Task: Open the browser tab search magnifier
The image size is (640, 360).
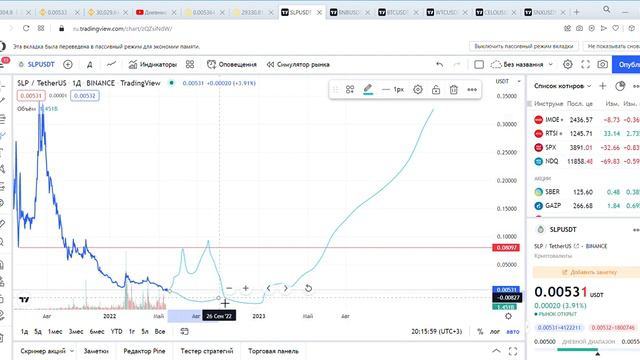Action: point(607,9)
